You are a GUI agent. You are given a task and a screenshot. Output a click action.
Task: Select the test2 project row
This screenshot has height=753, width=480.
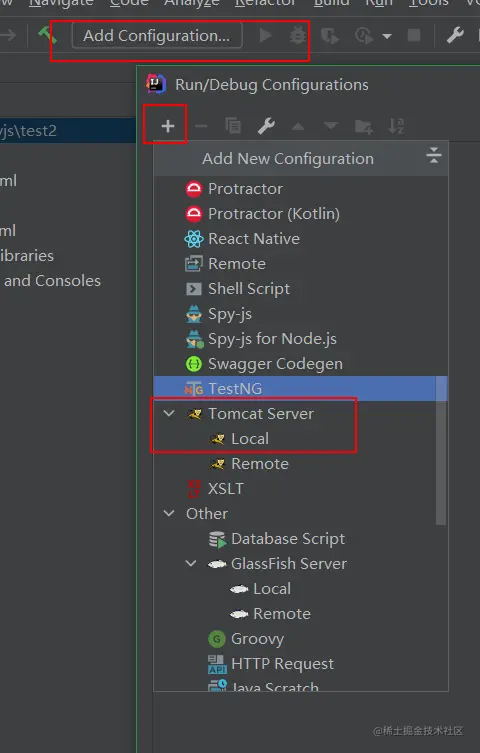[x=68, y=130]
